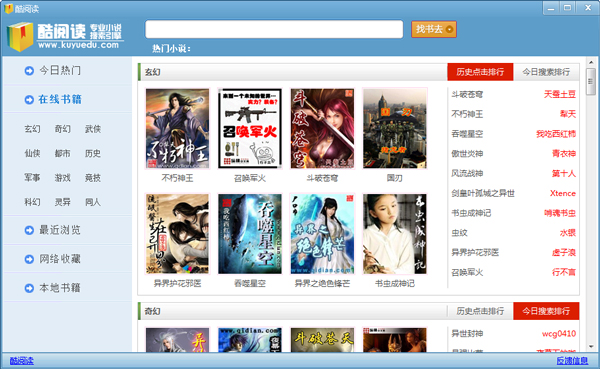Screen dimensions: 600x369
Task: Open the 吞噬星空 book cover
Action: [249, 234]
